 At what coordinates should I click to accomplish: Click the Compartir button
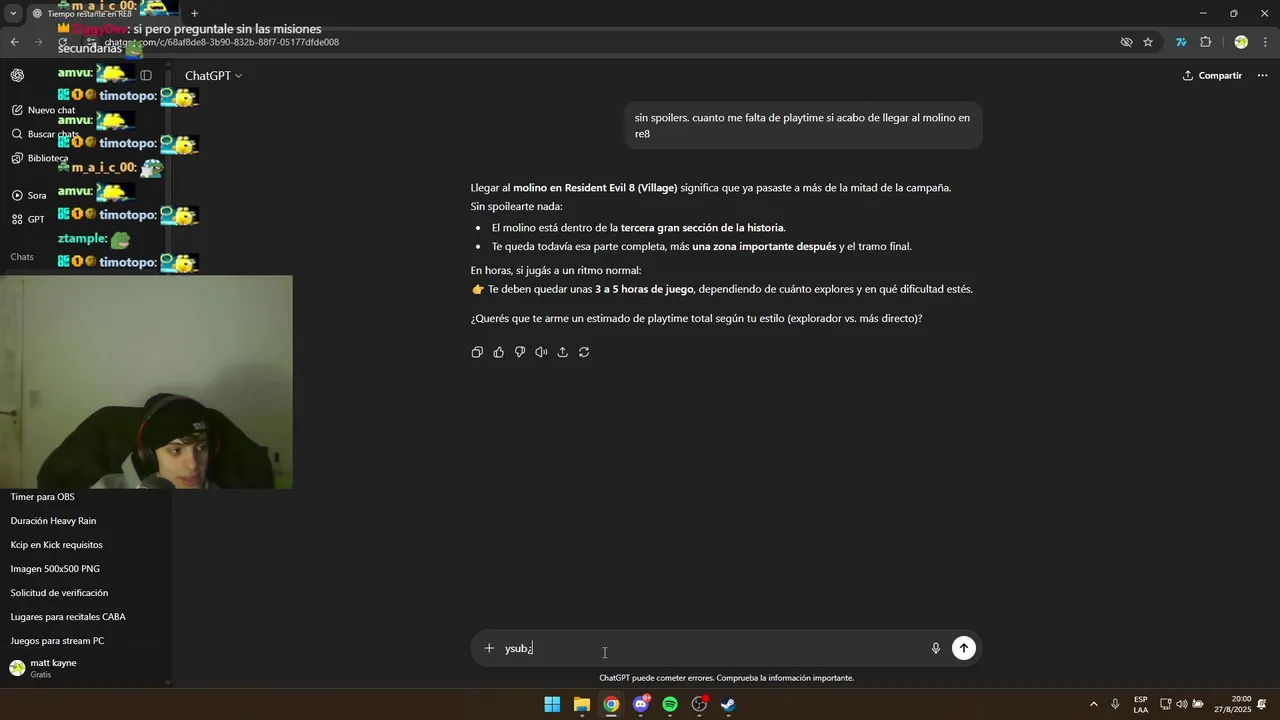1212,75
